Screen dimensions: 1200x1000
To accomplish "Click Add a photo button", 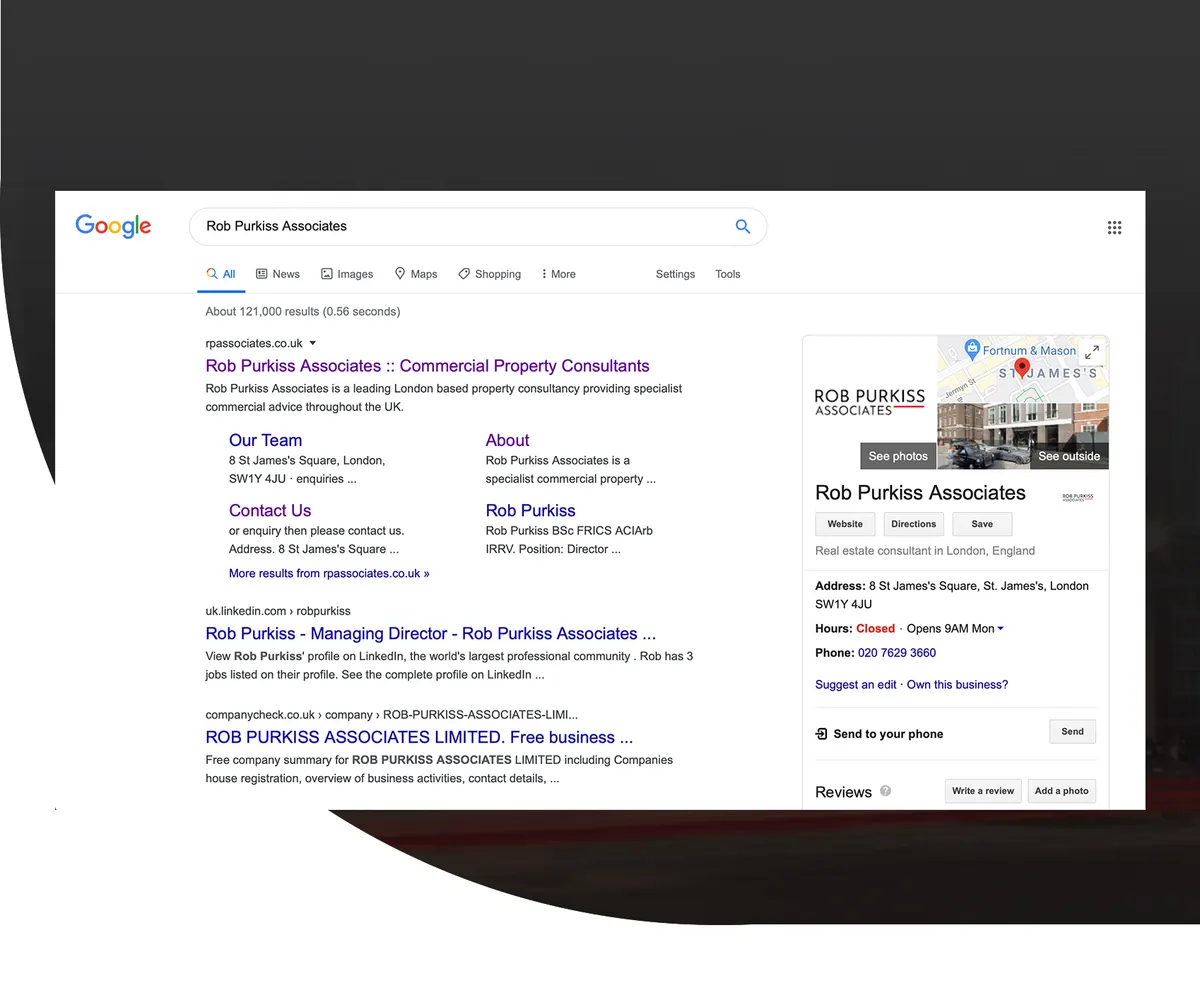I will pos(1062,791).
